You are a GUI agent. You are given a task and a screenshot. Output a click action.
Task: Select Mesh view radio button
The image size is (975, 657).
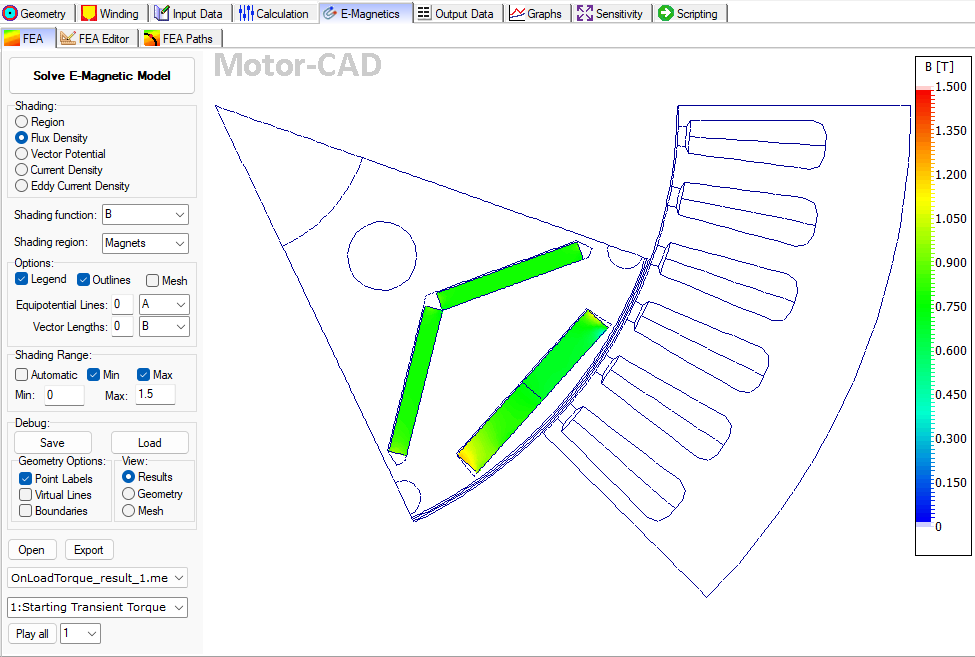tap(129, 510)
